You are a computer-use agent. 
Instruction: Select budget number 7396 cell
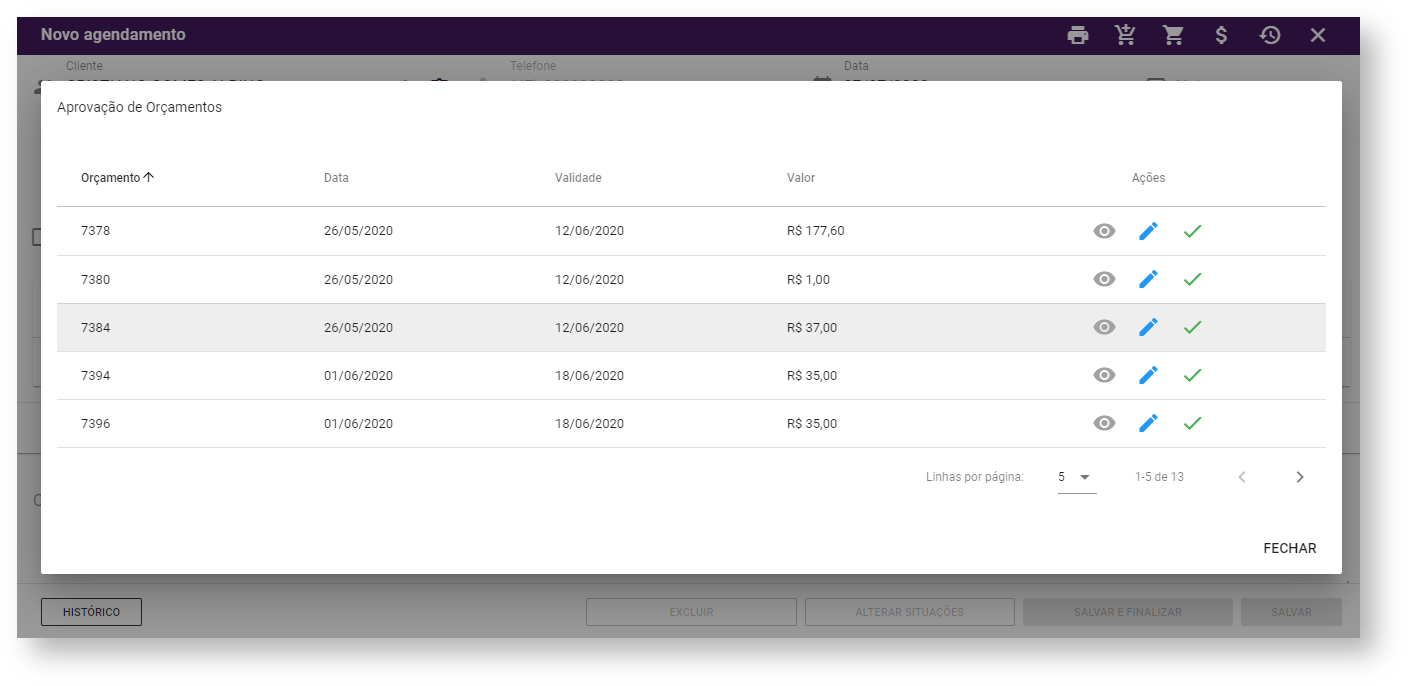point(96,423)
